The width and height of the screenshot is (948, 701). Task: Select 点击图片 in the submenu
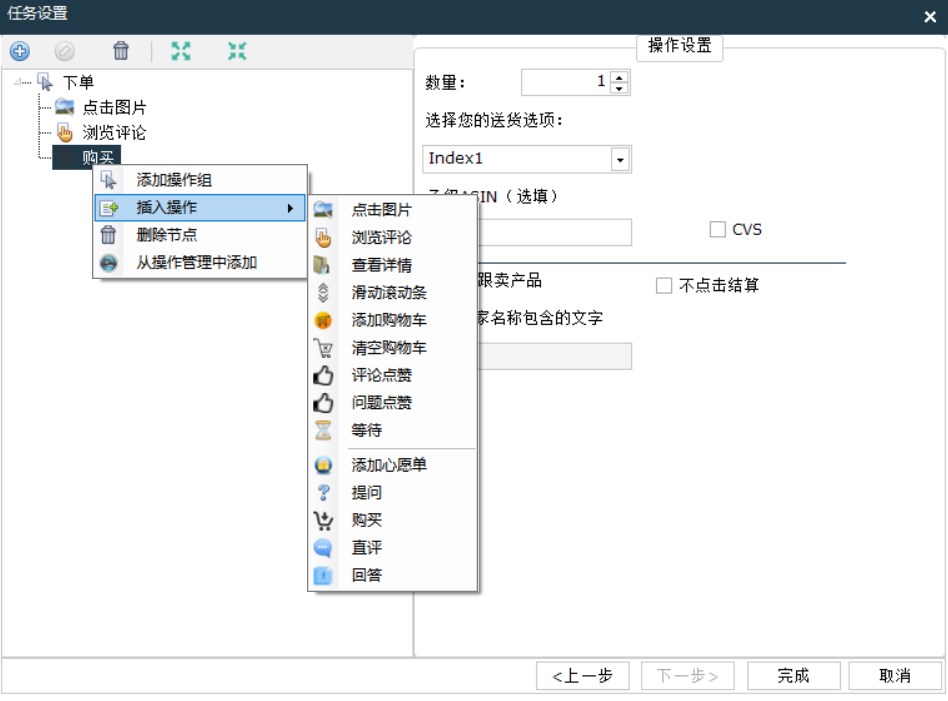pyautogui.click(x=392, y=210)
